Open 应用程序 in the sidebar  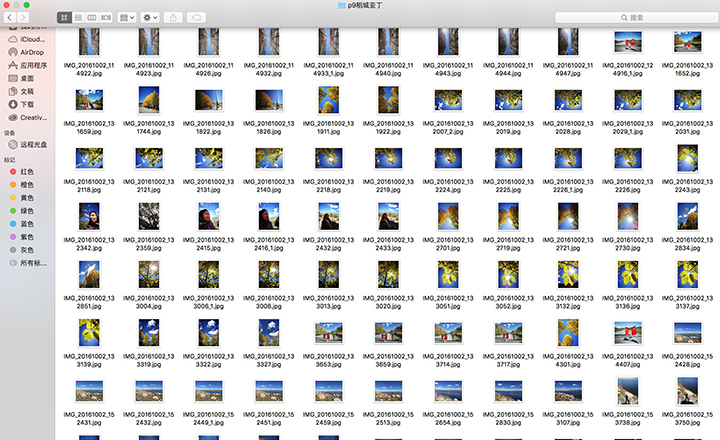28,65
